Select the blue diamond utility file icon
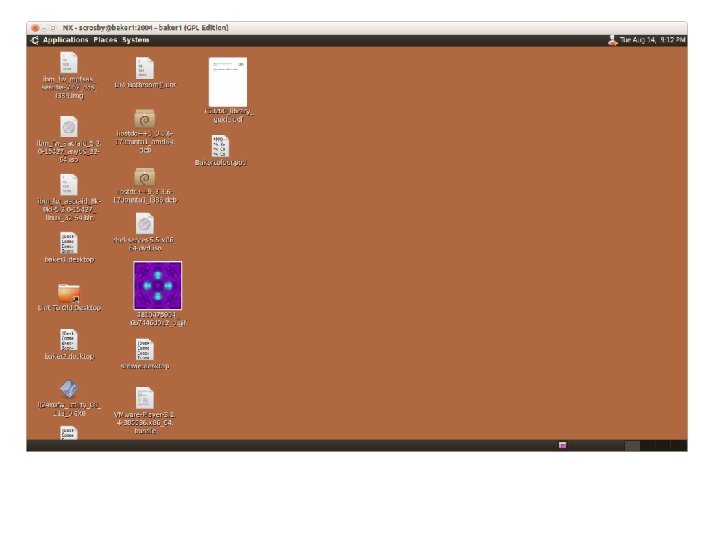720x540 pixels. 69,389
